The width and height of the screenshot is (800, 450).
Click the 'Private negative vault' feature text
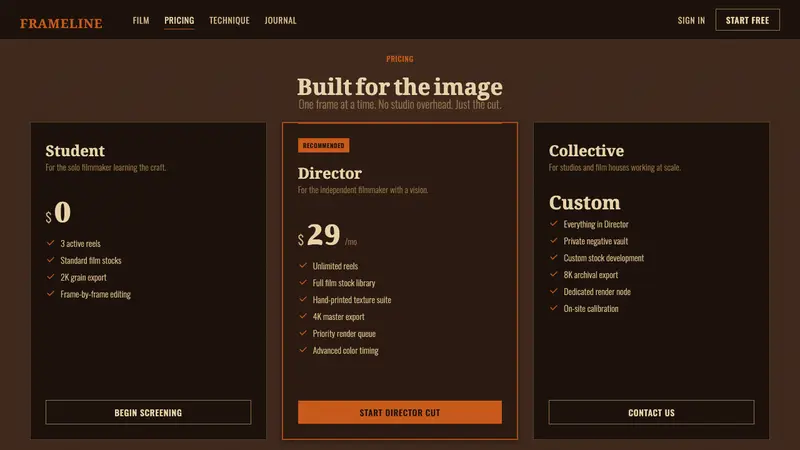[x=595, y=241]
